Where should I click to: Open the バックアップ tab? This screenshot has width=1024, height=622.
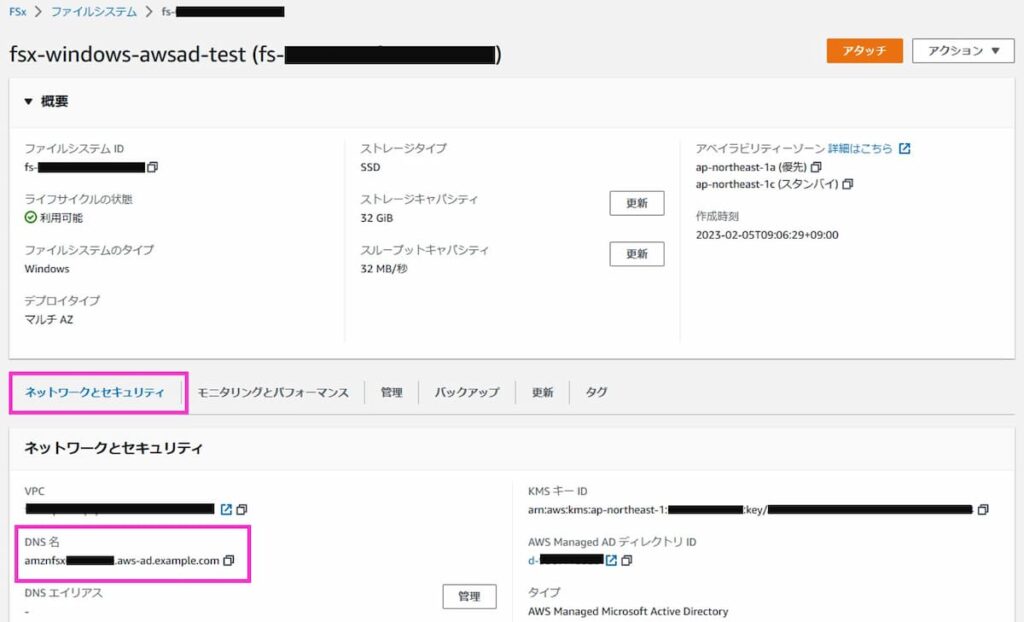click(467, 392)
